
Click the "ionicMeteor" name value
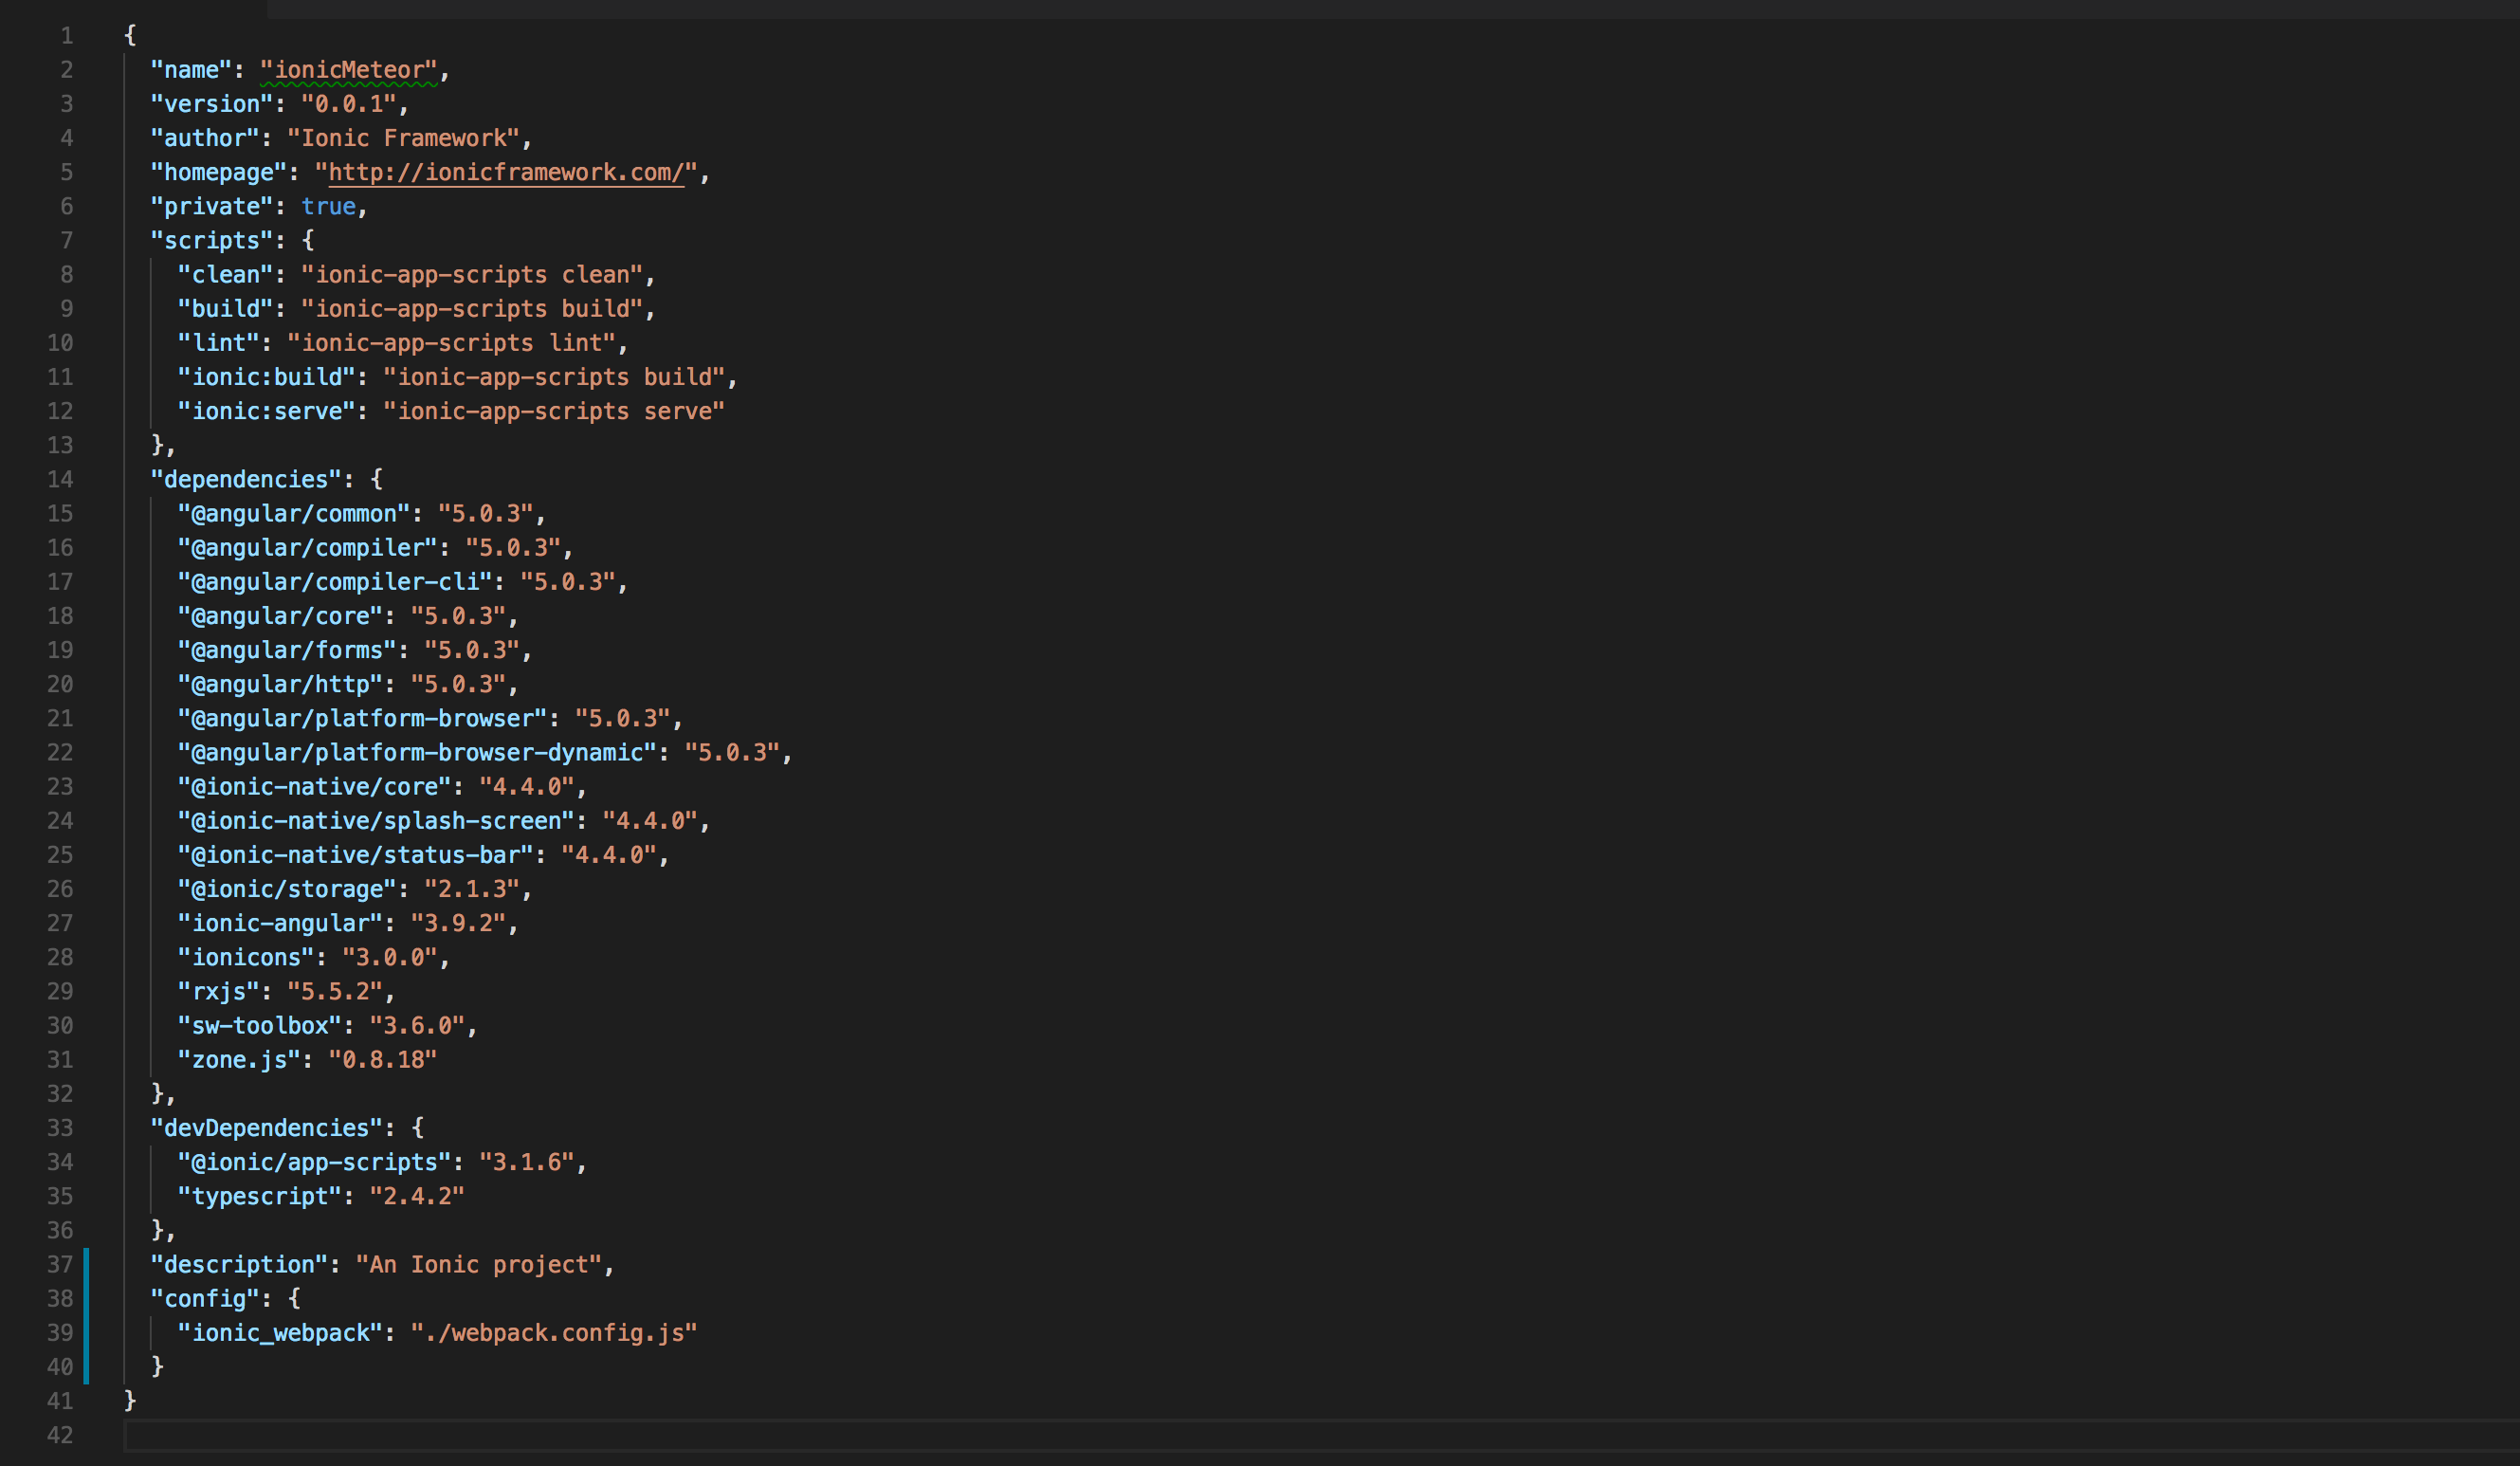349,70
